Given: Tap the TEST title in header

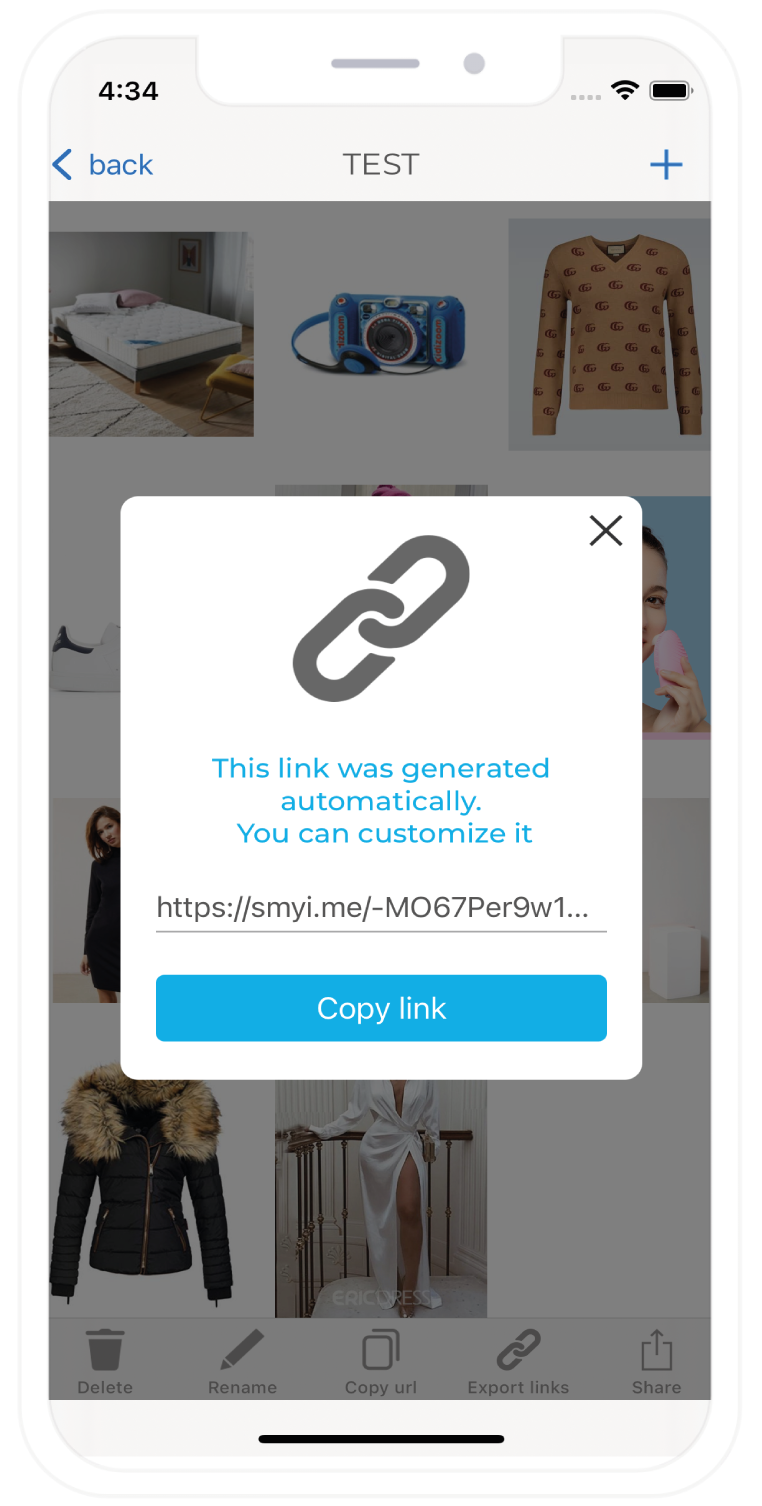Looking at the screenshot, I should (x=381, y=164).
